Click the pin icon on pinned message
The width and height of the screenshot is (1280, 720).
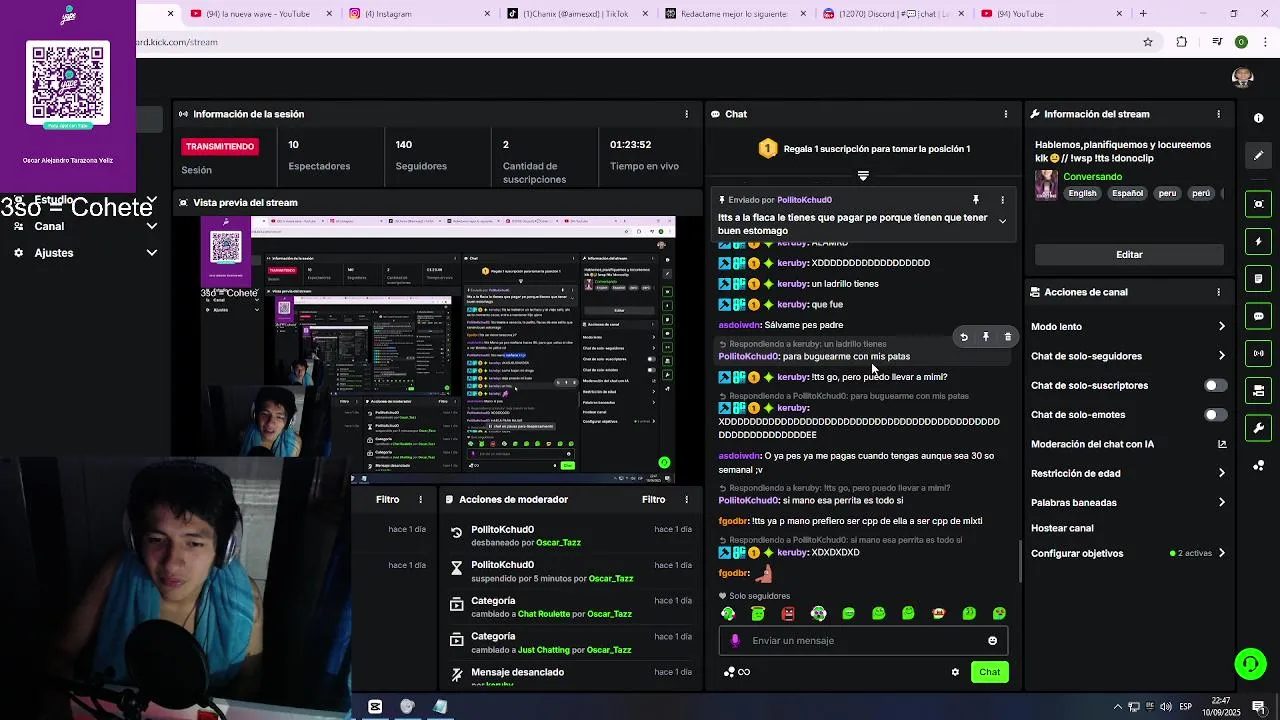point(976,200)
